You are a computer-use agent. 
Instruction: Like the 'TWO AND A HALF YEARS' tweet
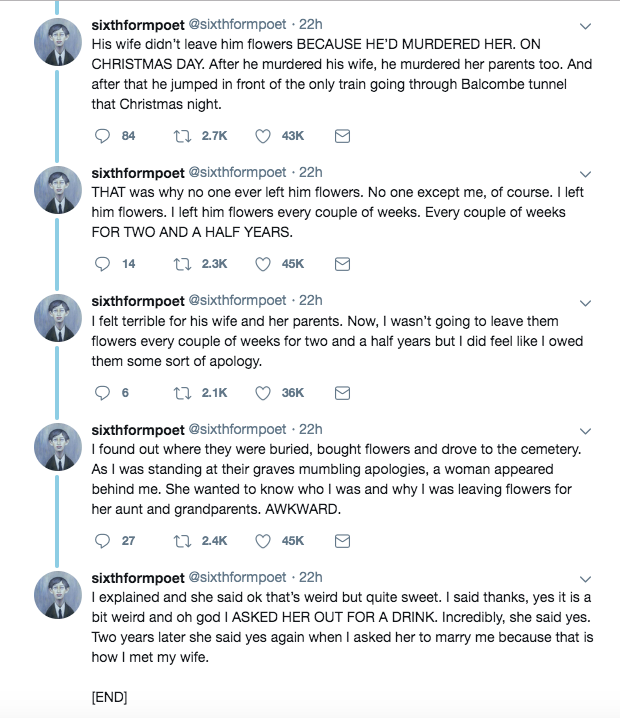(263, 264)
